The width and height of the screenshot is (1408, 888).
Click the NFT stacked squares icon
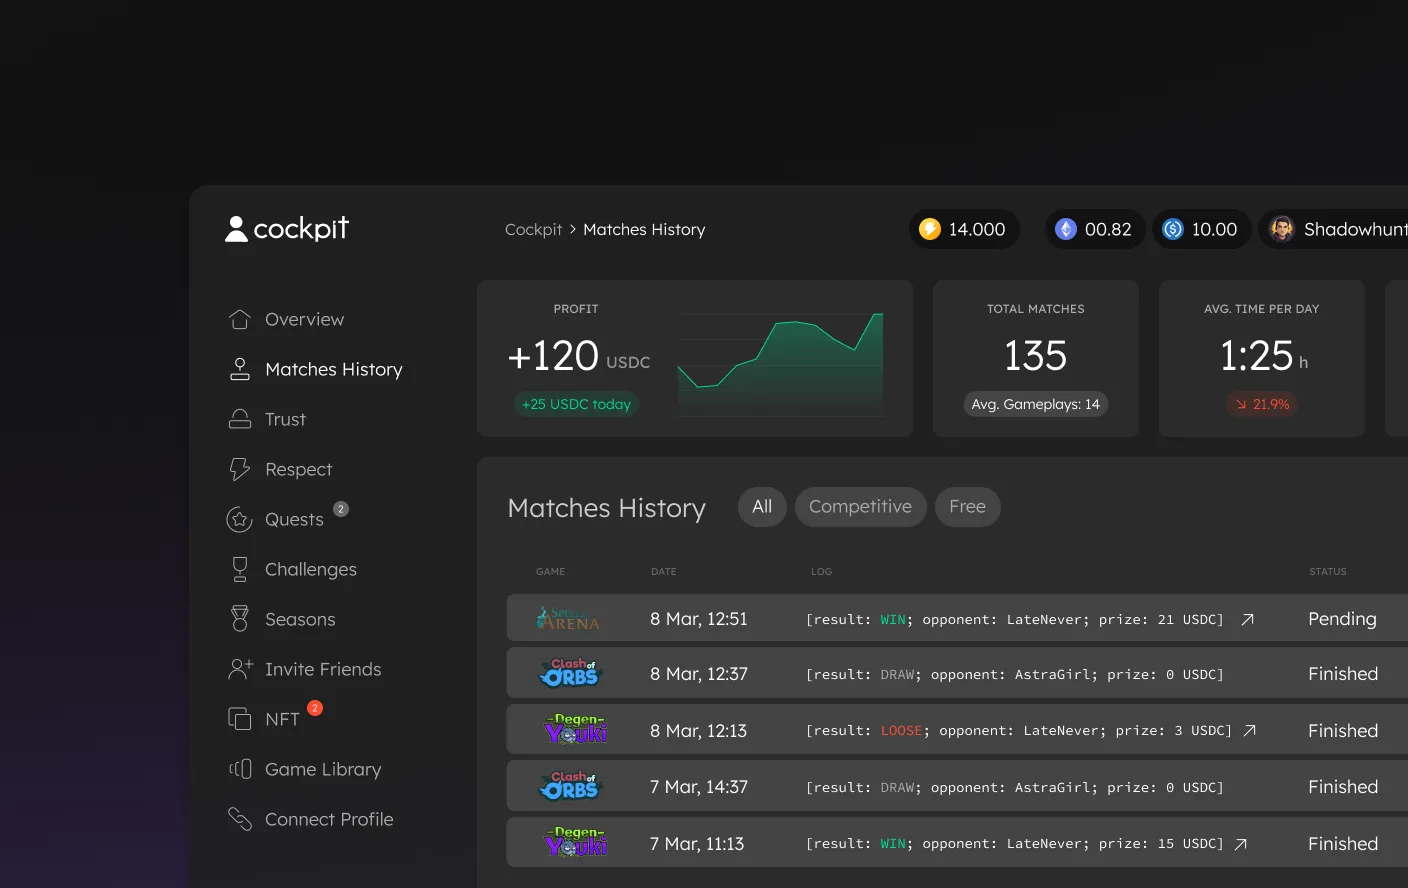pos(240,719)
